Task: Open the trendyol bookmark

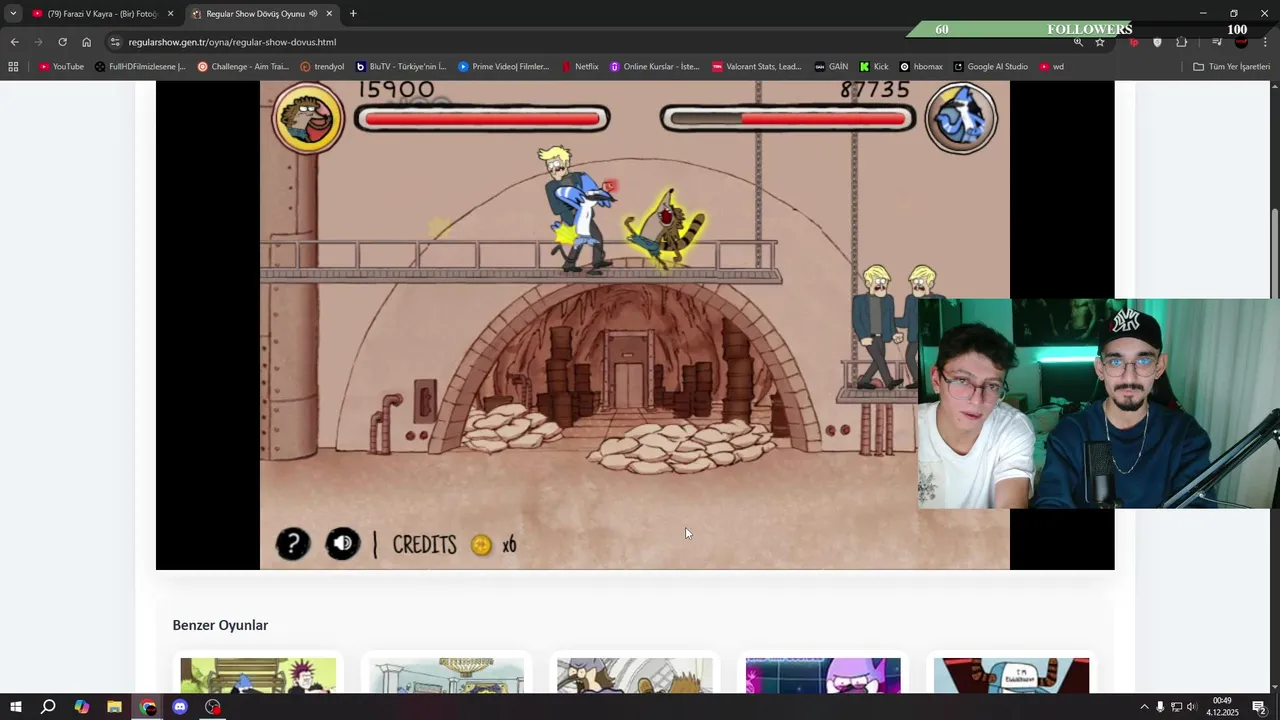Action: coord(322,67)
